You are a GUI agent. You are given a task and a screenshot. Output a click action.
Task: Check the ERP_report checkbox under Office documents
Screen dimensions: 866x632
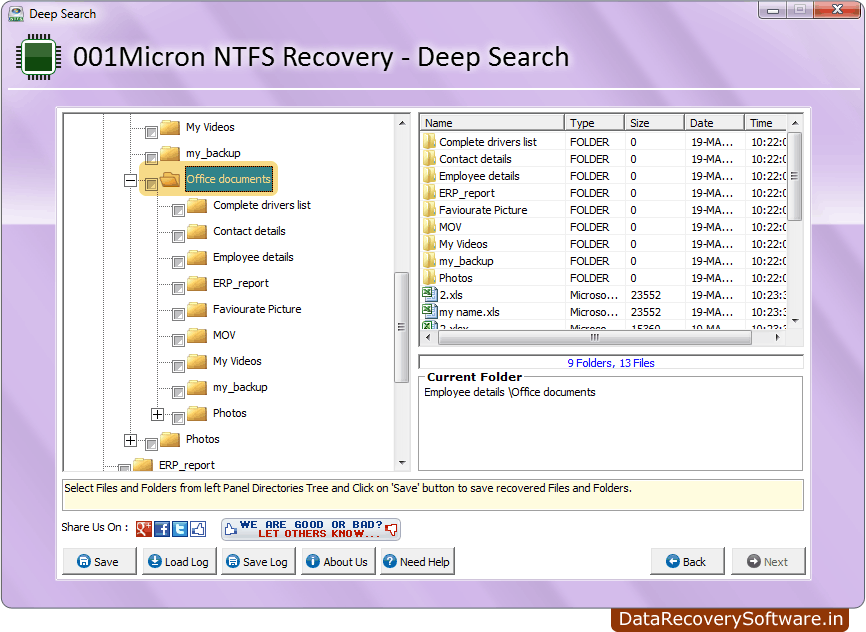coord(178,288)
